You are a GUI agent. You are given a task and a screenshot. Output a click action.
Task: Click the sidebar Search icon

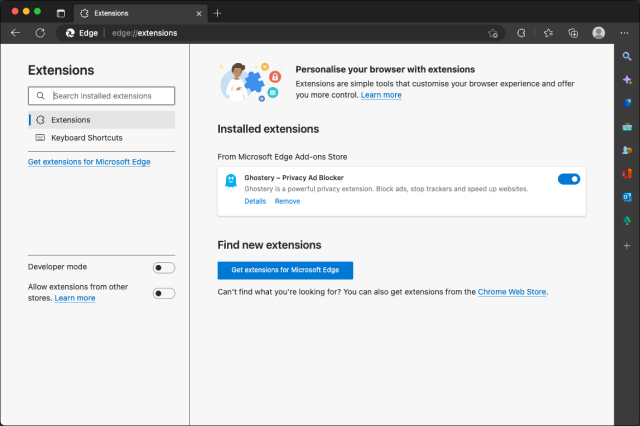click(x=627, y=56)
